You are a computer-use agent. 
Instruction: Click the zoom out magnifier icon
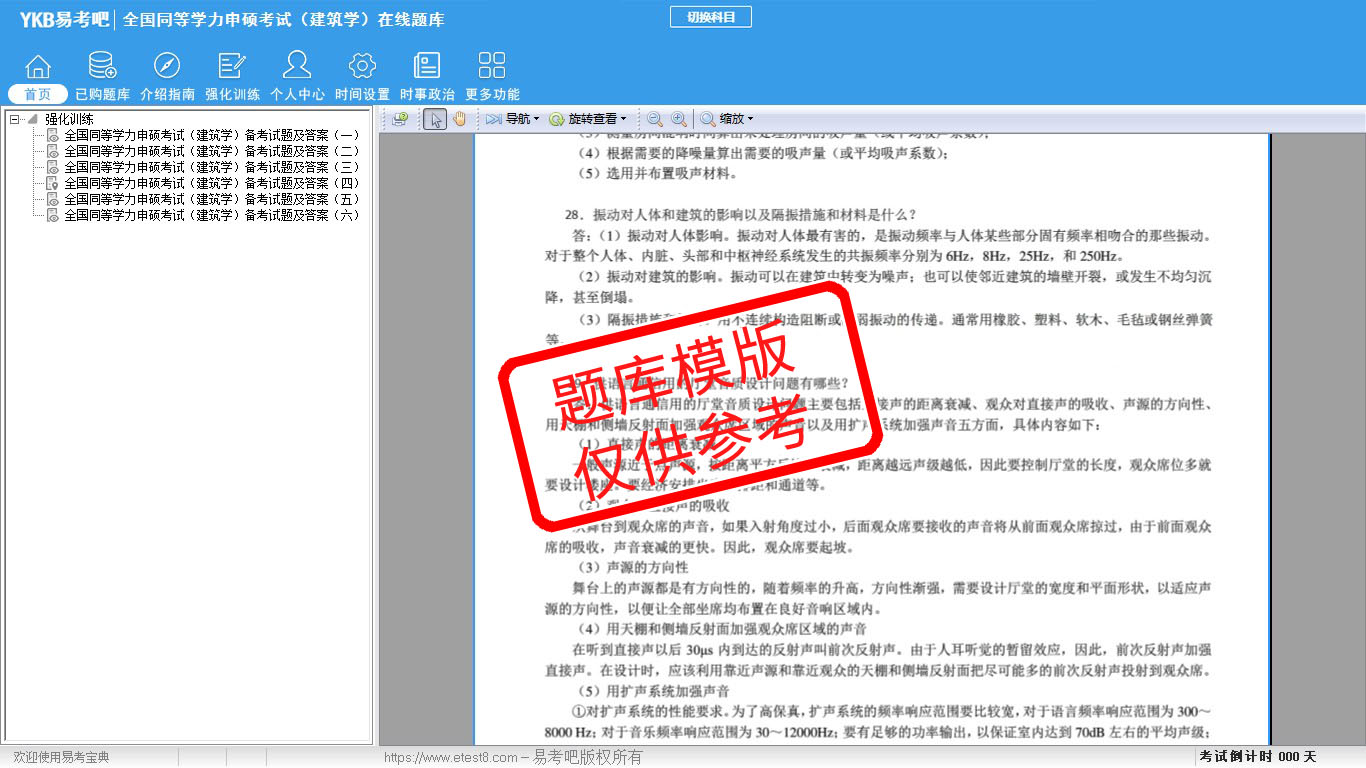pyautogui.click(x=655, y=119)
